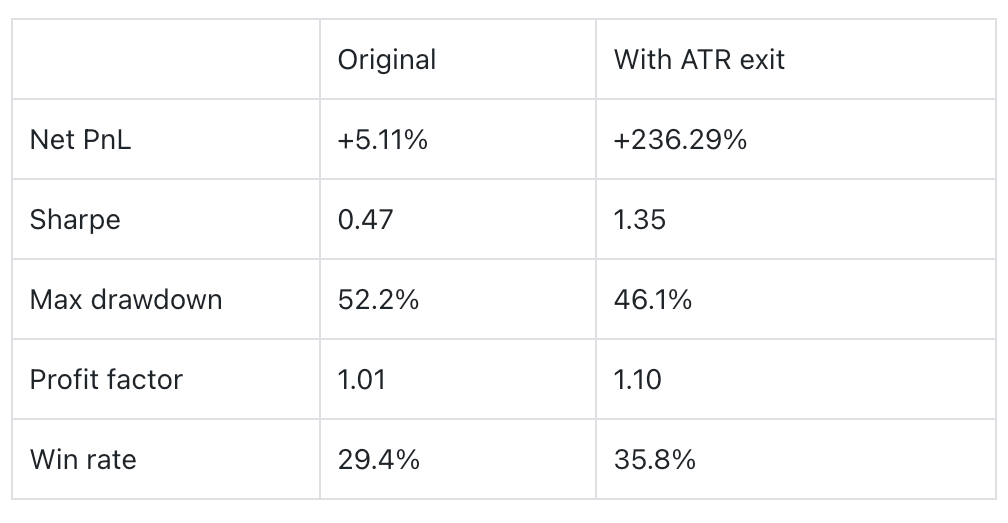Click the word Profit in row label
The width and height of the screenshot is (1008, 523).
(62, 380)
